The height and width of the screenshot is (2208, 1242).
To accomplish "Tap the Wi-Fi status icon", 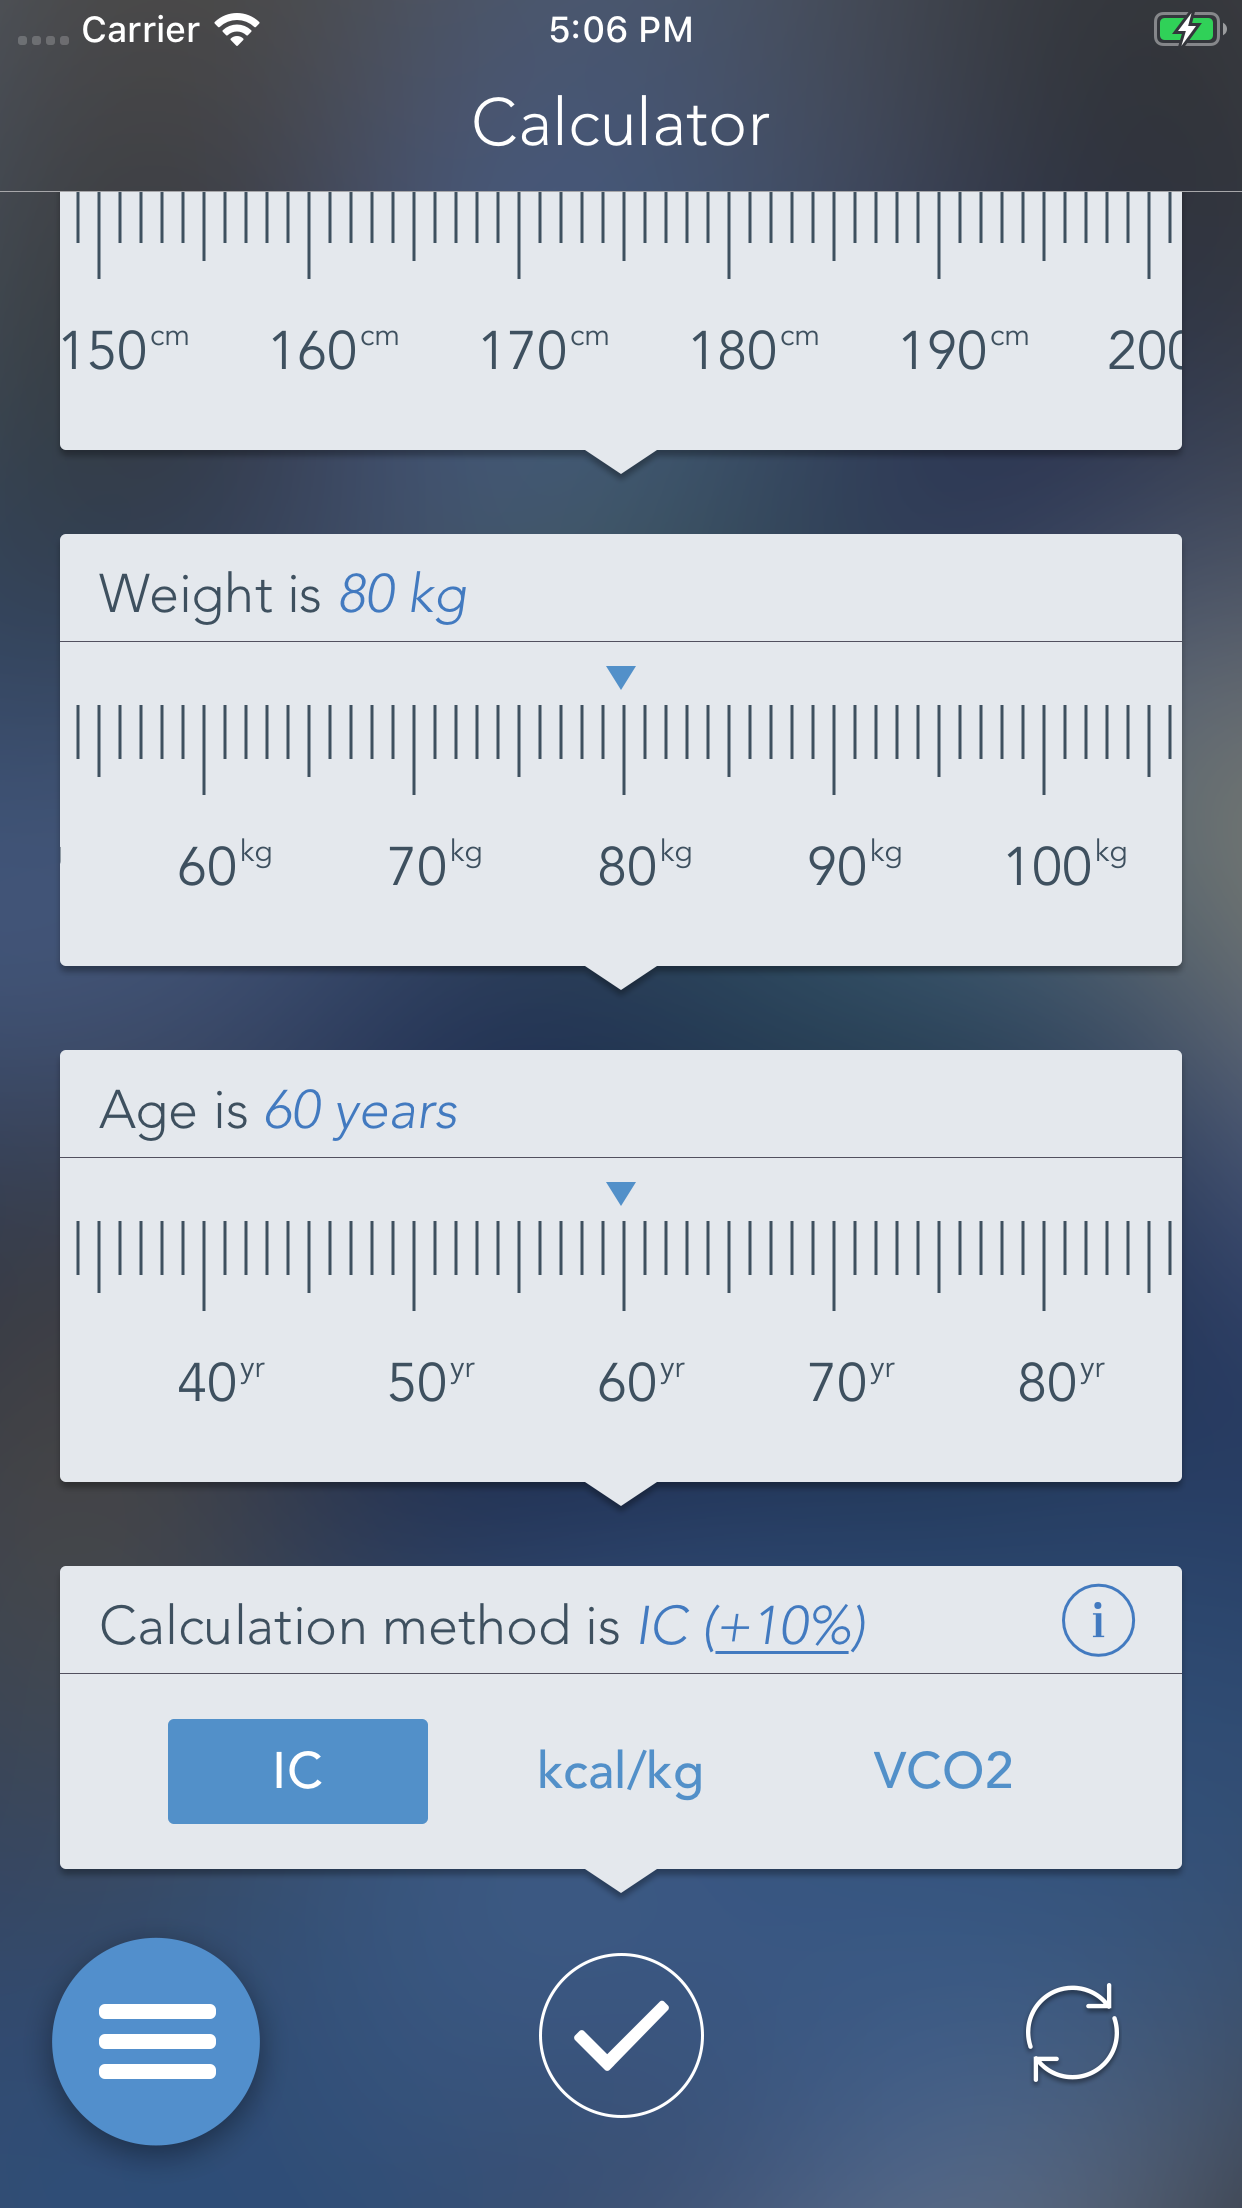I will pyautogui.click(x=238, y=30).
